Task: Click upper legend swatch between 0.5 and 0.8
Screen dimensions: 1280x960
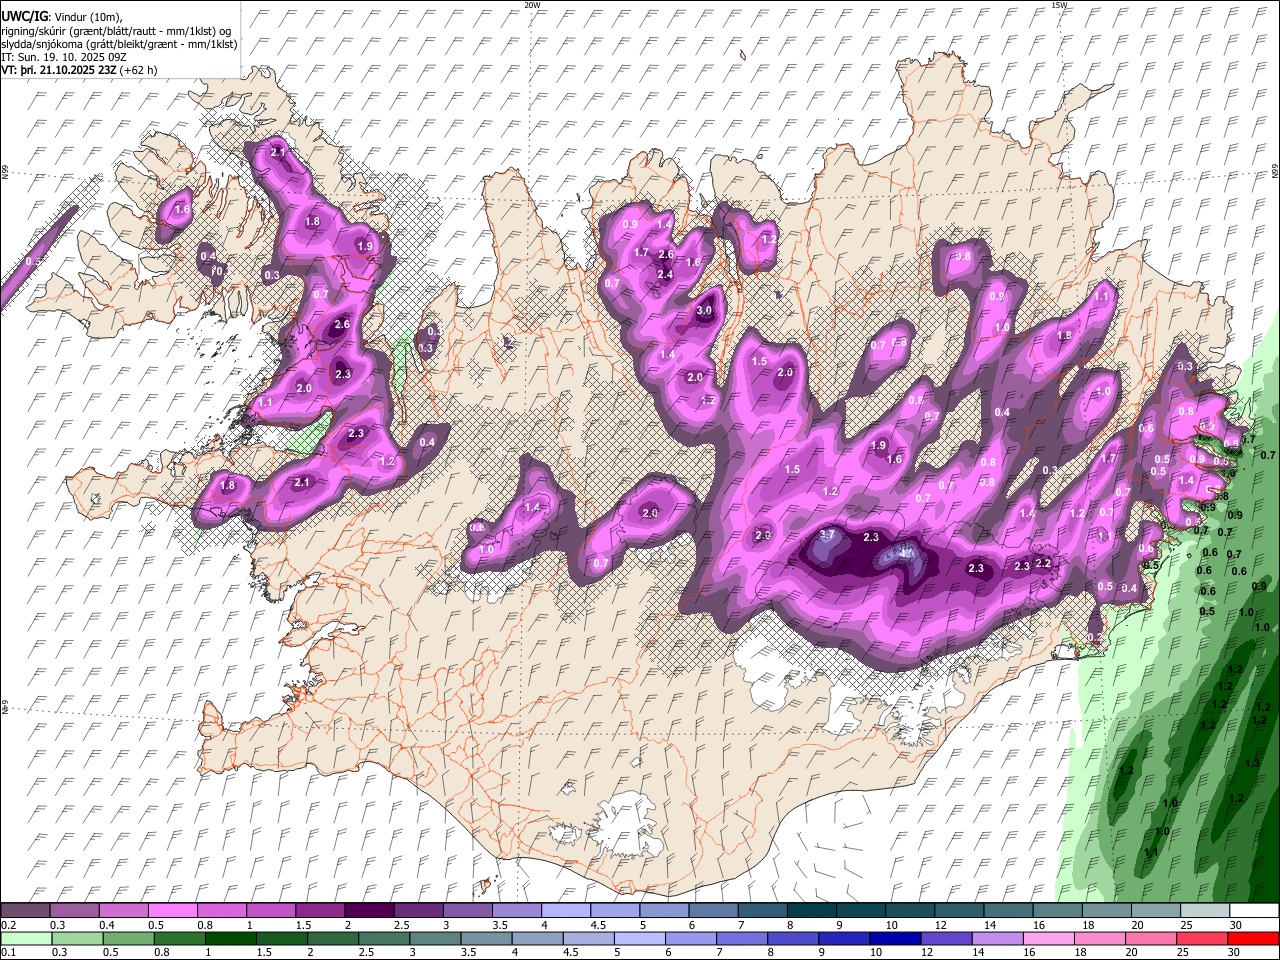Action: [172, 910]
